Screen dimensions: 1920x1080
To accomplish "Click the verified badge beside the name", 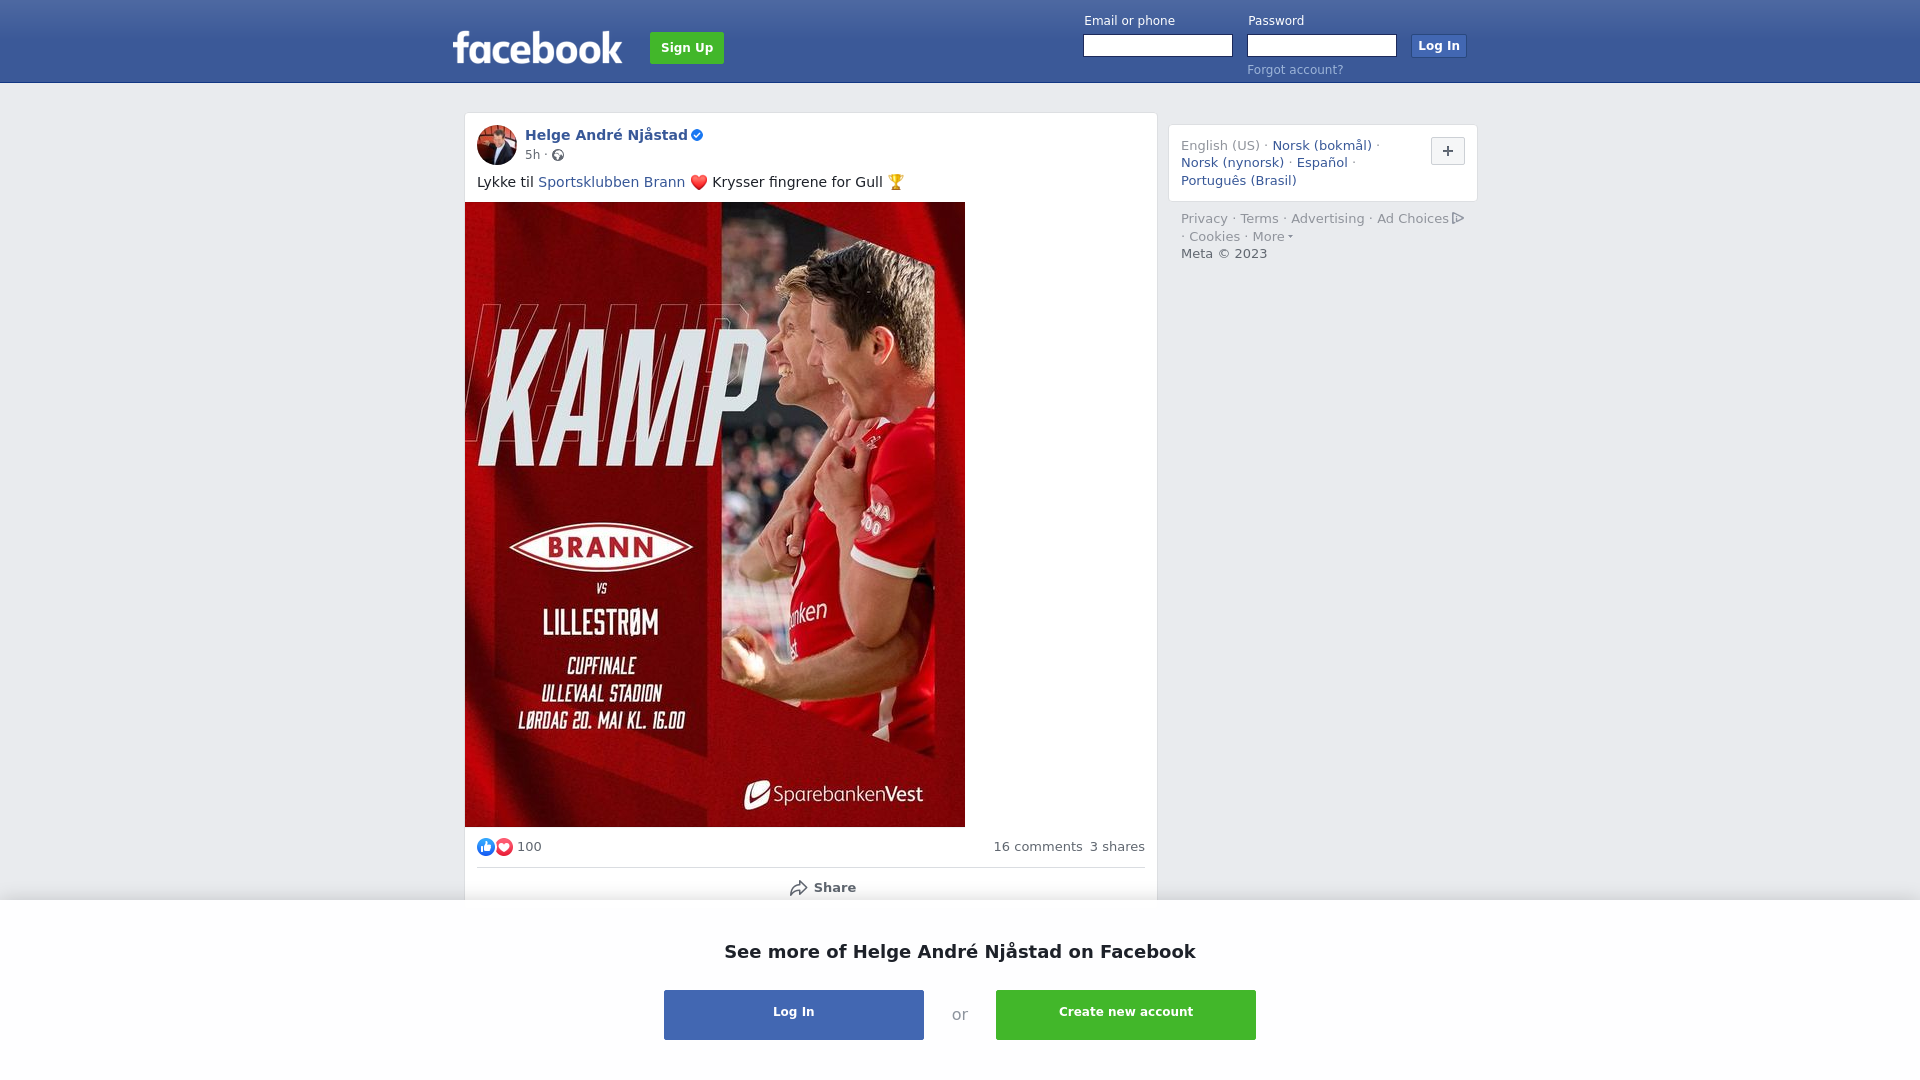I will click(697, 135).
